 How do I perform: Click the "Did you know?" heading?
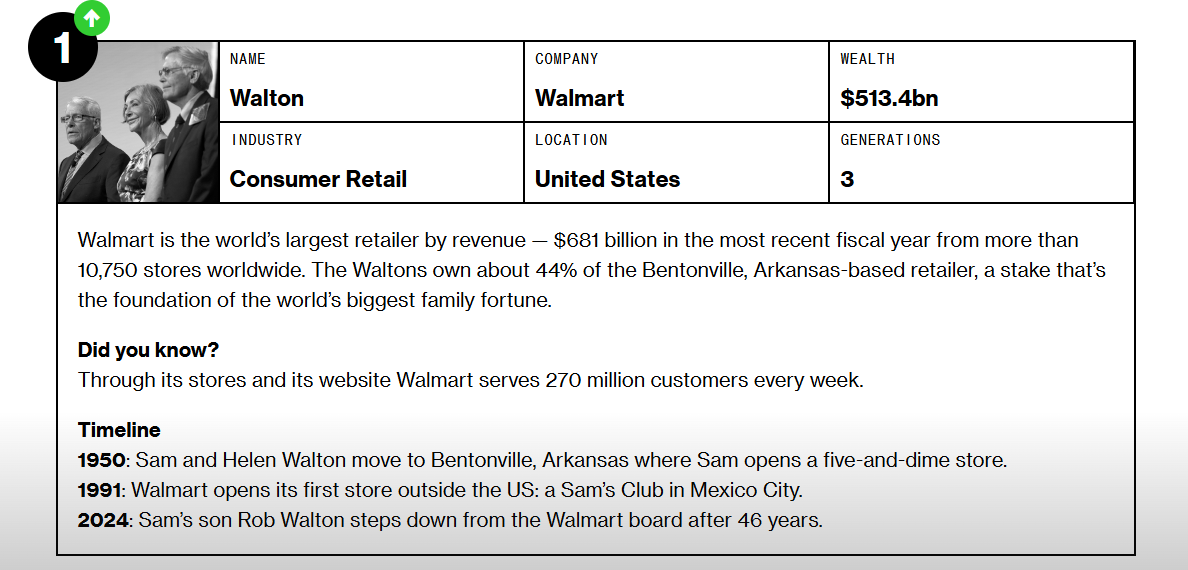[x=148, y=350]
